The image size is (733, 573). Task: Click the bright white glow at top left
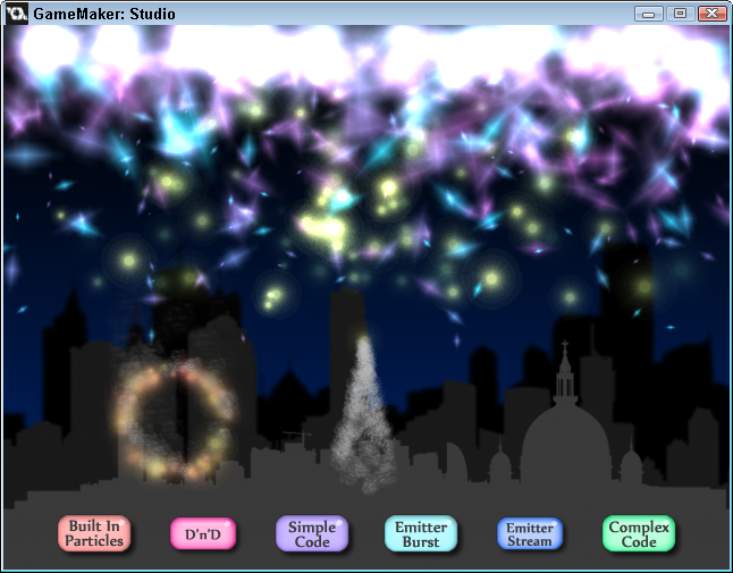50,48
